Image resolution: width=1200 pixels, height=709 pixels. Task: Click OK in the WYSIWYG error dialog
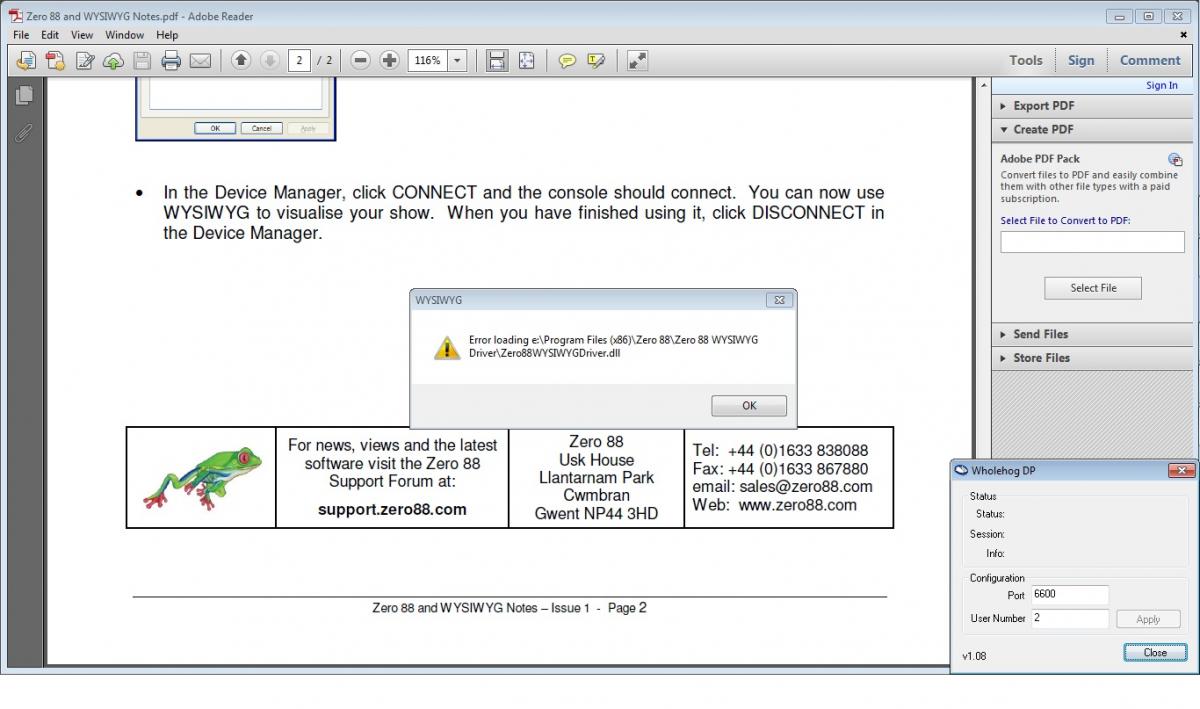749,406
